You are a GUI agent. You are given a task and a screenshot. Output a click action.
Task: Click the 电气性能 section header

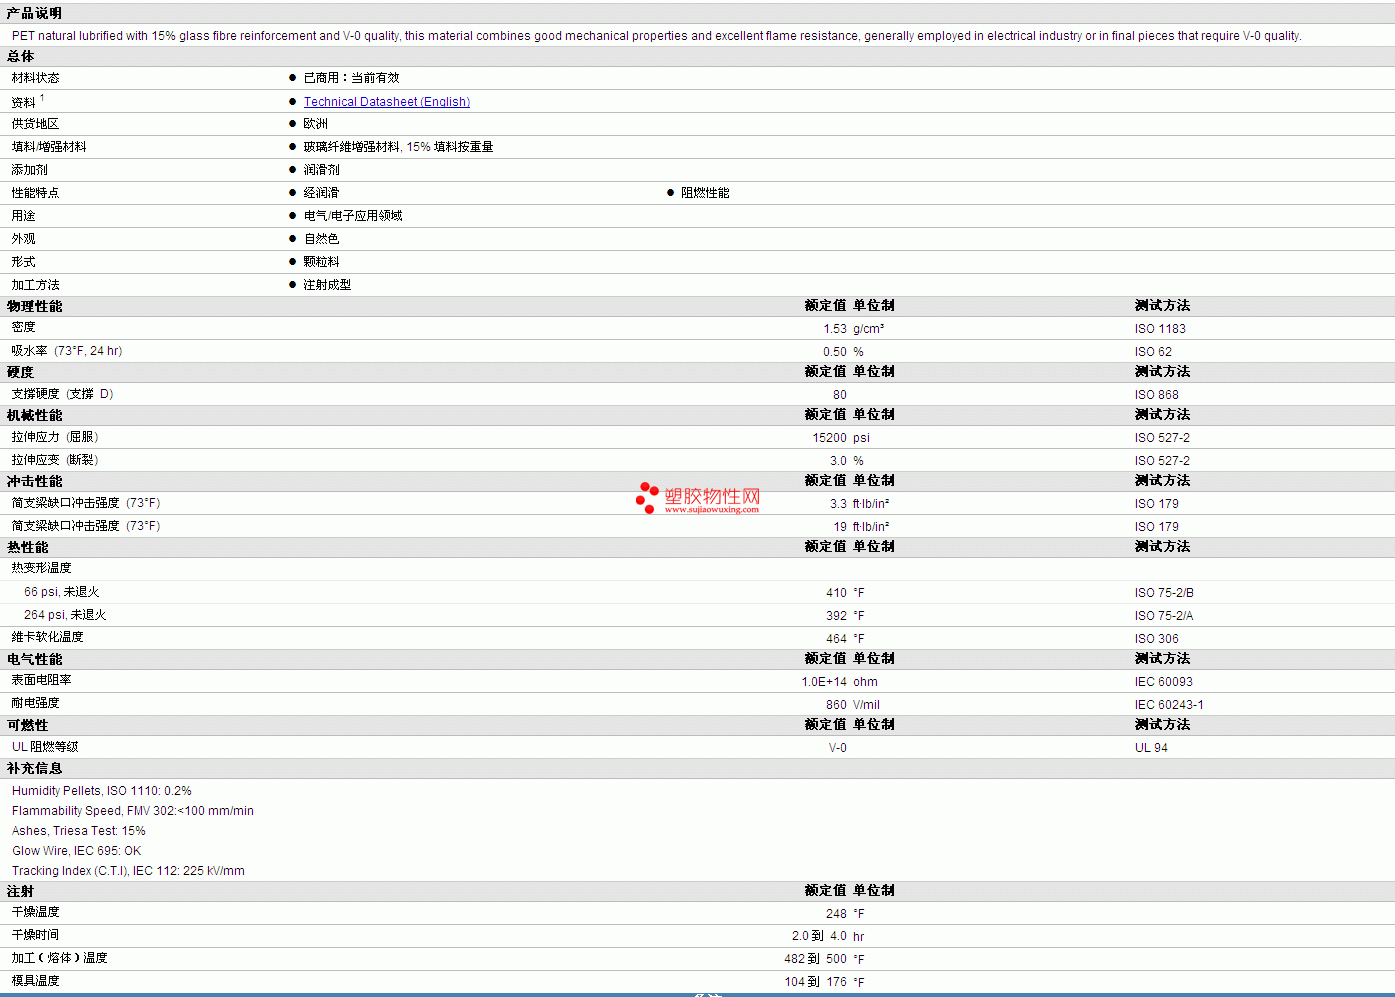tap(34, 659)
